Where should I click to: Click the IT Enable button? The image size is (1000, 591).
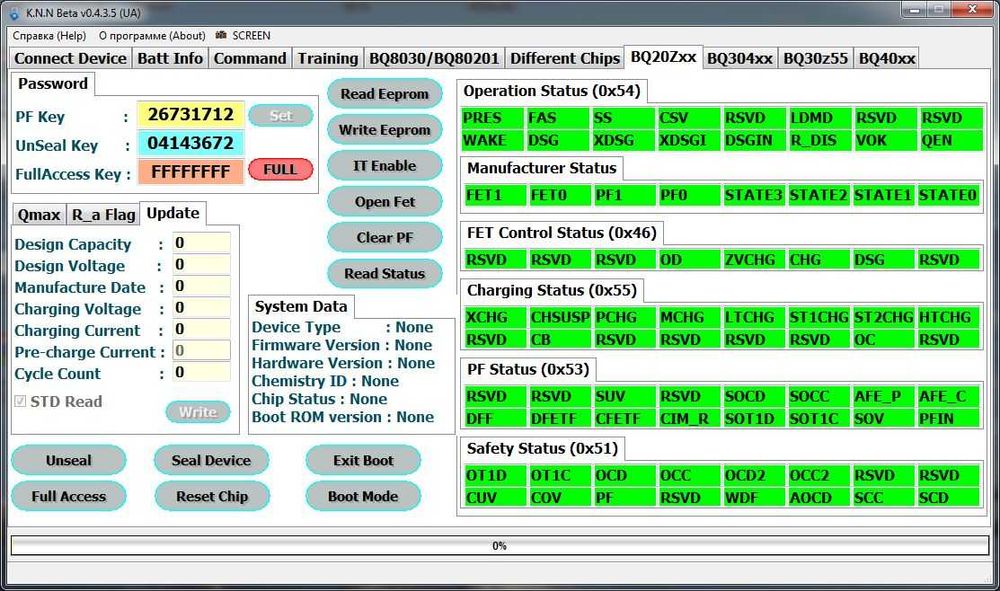pos(385,166)
